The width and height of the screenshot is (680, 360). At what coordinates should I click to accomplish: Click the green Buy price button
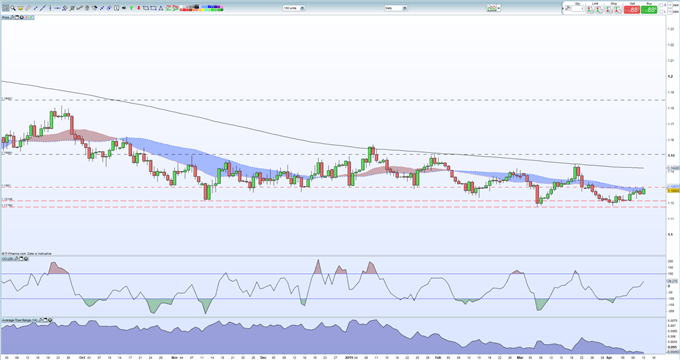pyautogui.click(x=649, y=10)
